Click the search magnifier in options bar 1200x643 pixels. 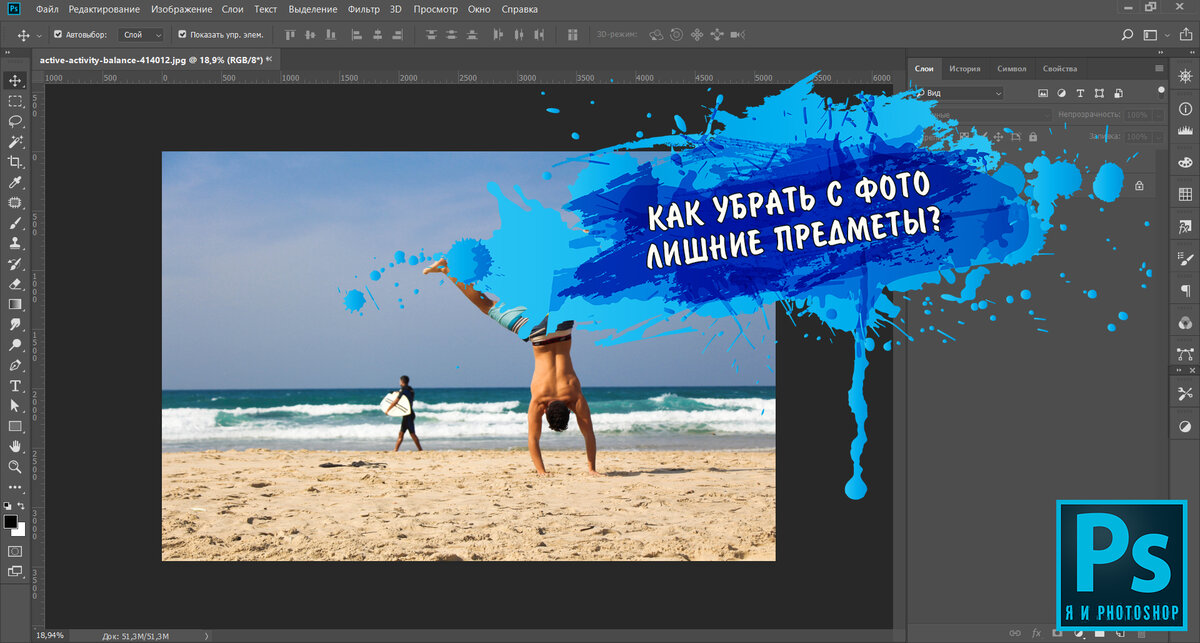[x=1129, y=34]
